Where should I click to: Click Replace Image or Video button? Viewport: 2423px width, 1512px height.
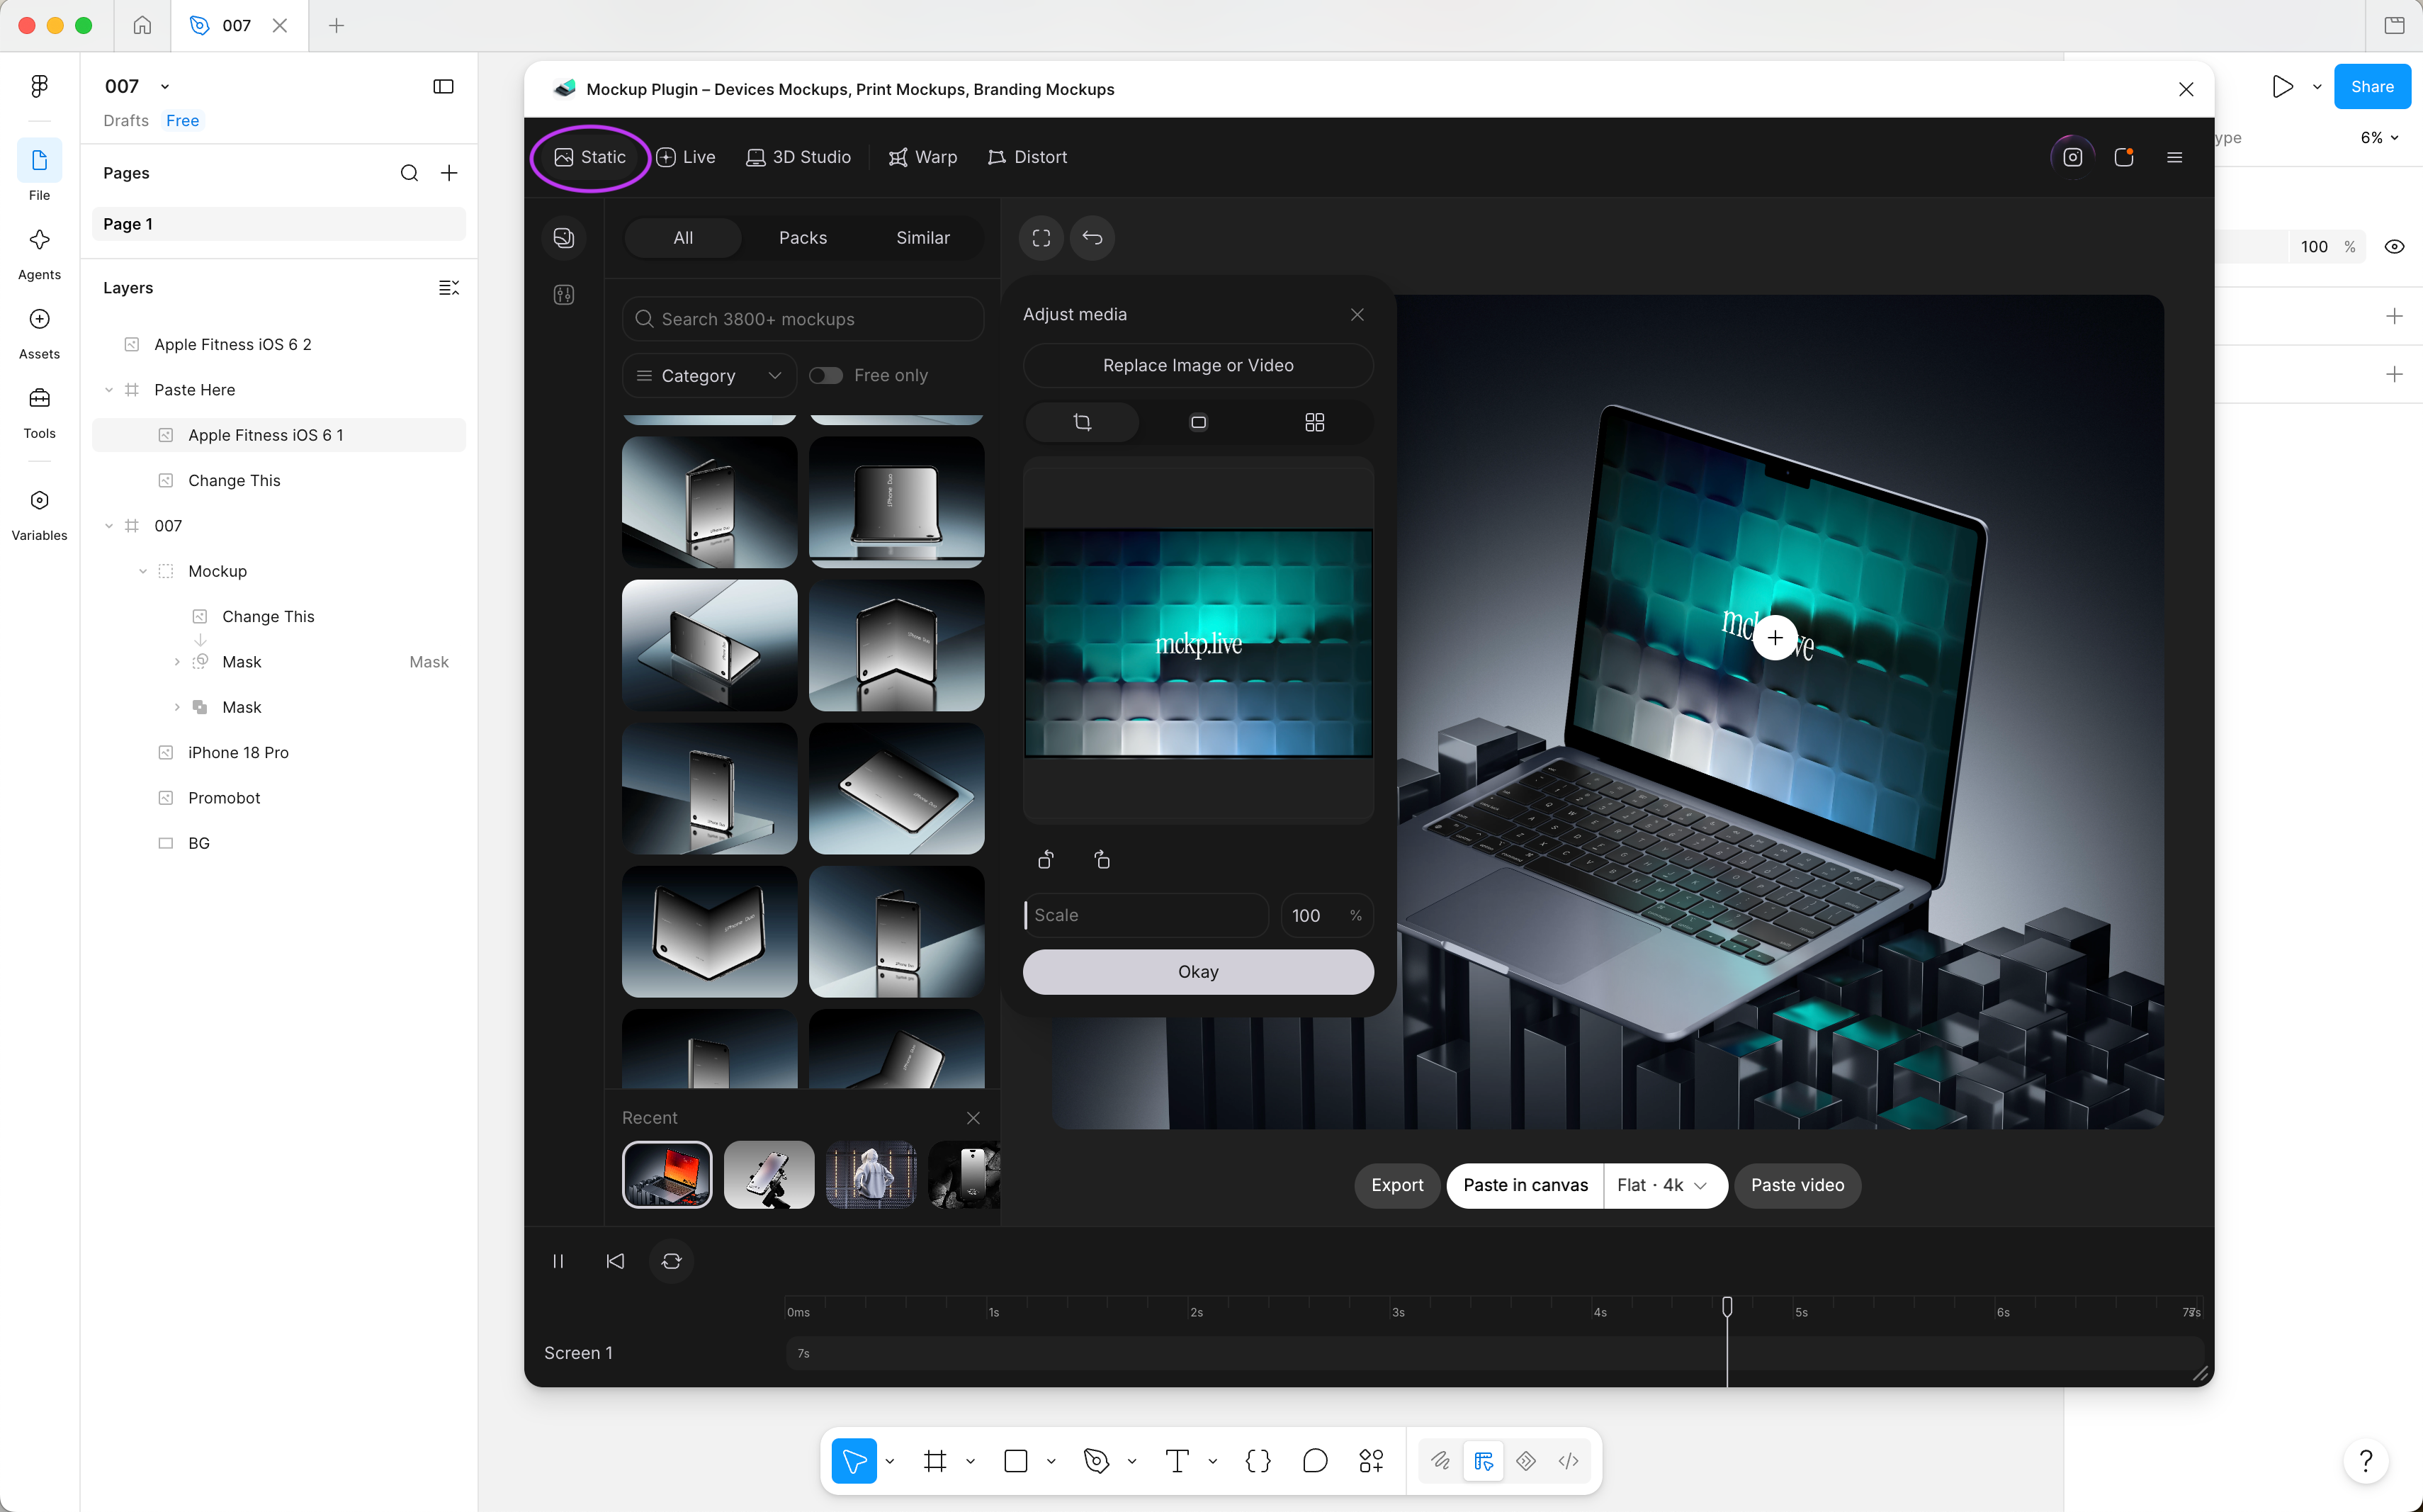point(1198,366)
